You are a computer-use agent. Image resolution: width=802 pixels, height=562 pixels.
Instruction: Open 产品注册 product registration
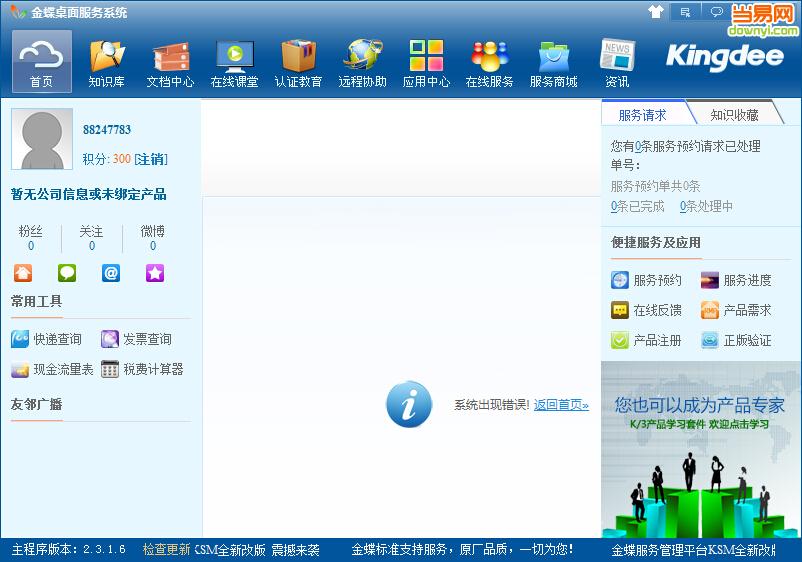(x=646, y=340)
